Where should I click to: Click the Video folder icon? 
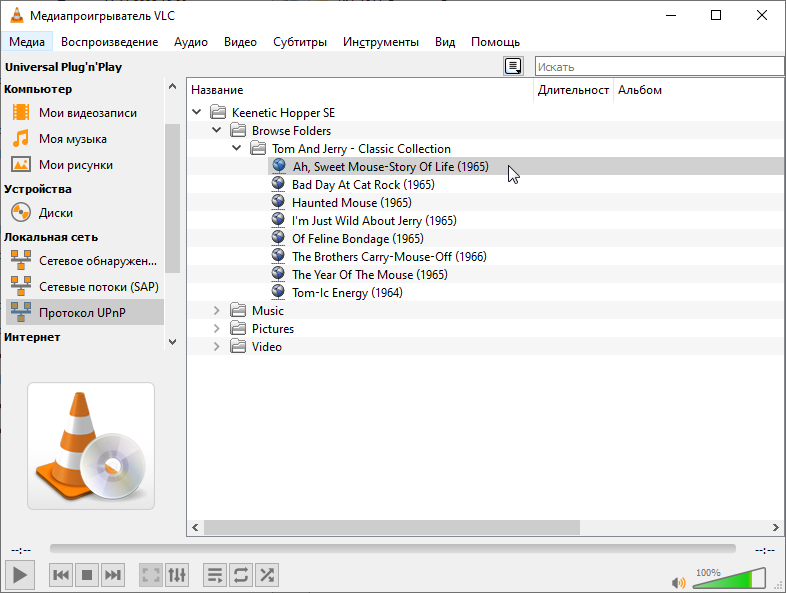tap(238, 347)
